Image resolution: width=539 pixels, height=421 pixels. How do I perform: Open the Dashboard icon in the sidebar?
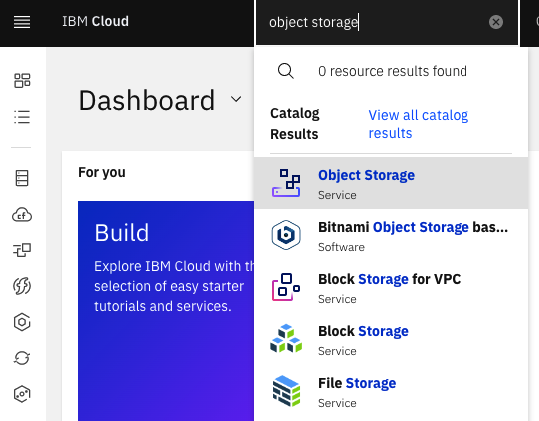click(x=22, y=81)
